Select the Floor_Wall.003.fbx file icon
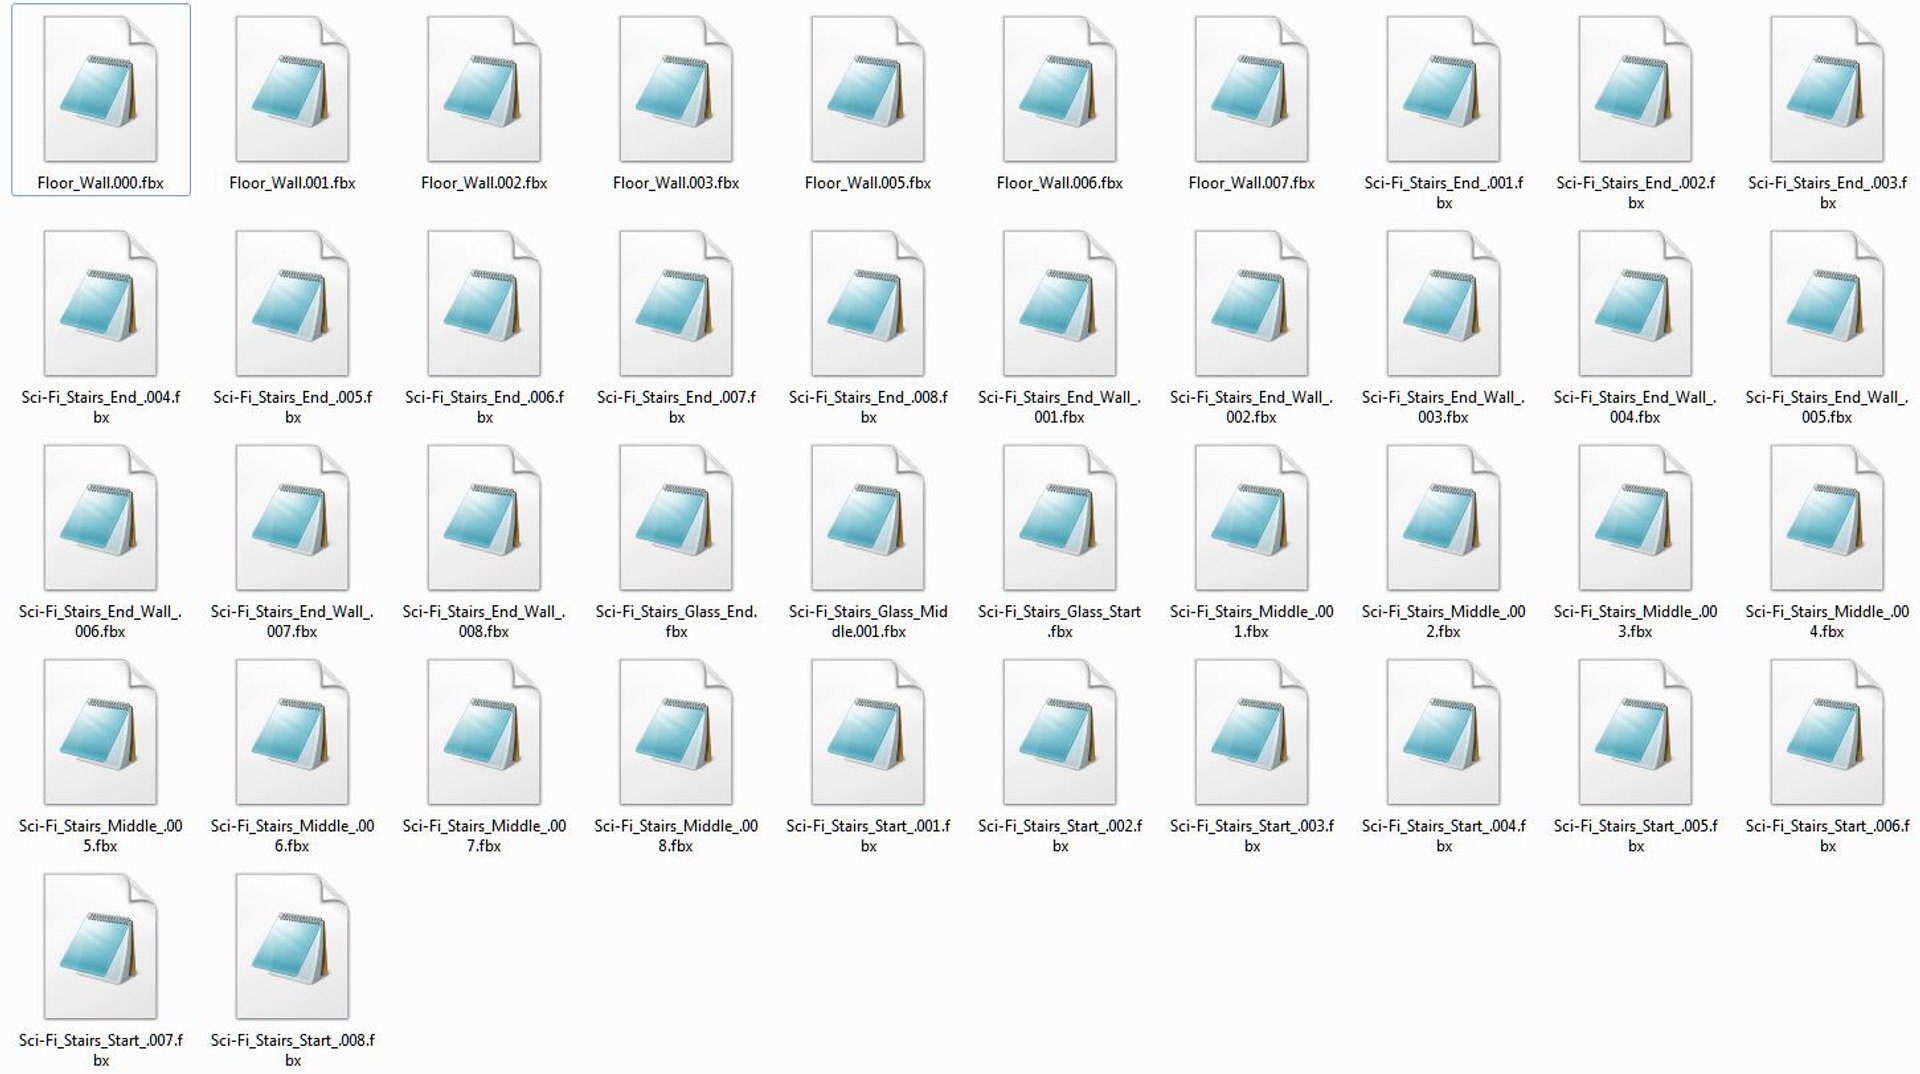 [x=676, y=89]
